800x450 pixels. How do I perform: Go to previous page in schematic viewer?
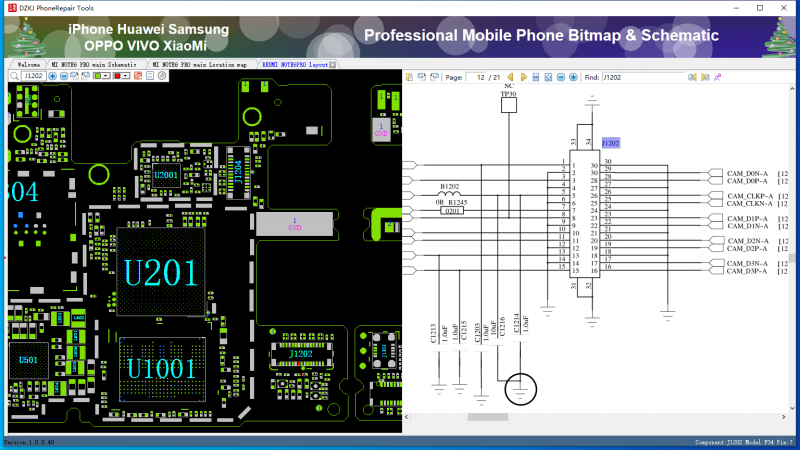pos(511,76)
